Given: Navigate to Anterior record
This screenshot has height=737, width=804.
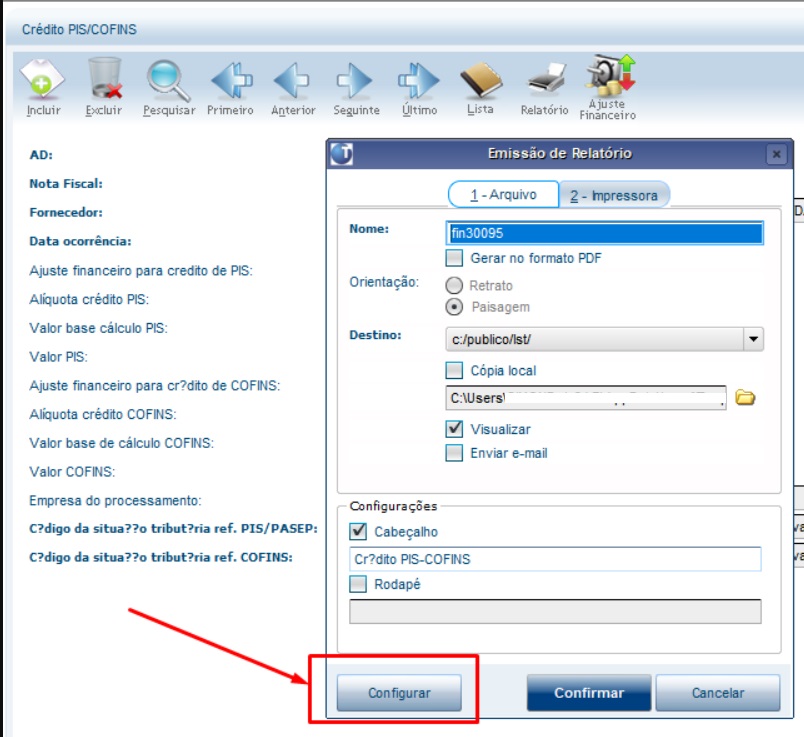Looking at the screenshot, I should pyautogui.click(x=293, y=87).
